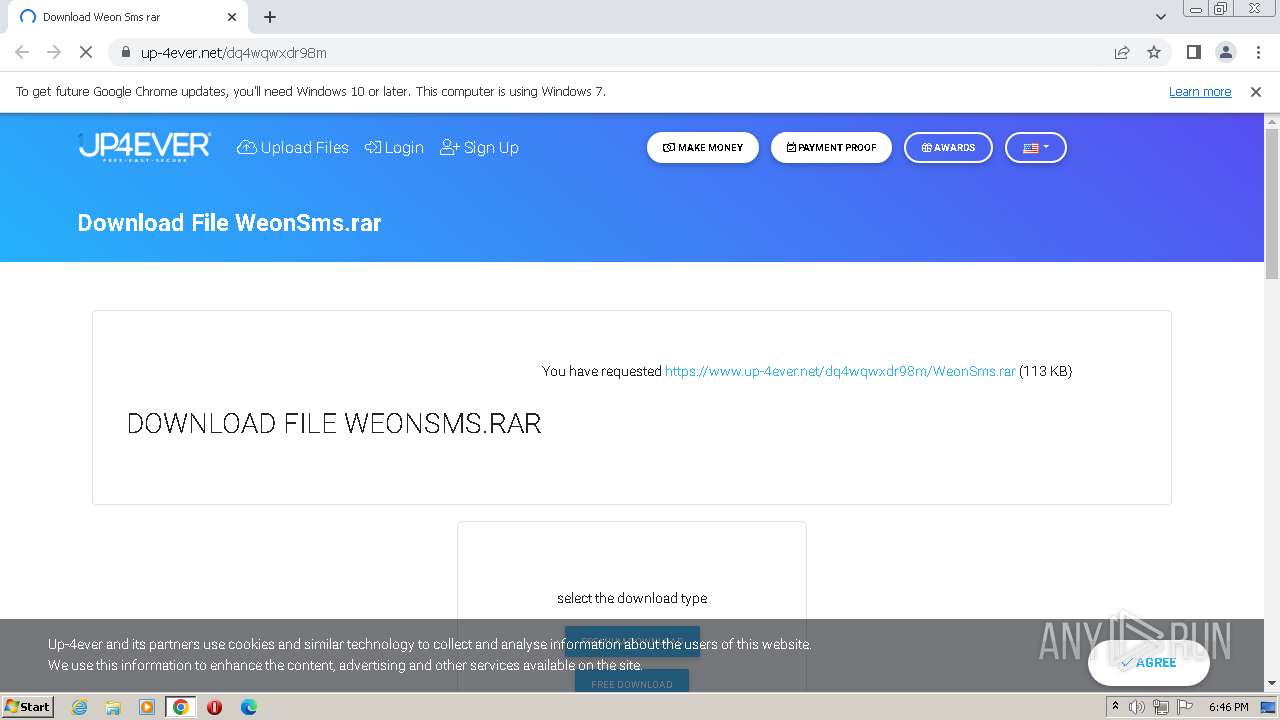
Task: Open the Upload Files page
Action: tap(293, 147)
